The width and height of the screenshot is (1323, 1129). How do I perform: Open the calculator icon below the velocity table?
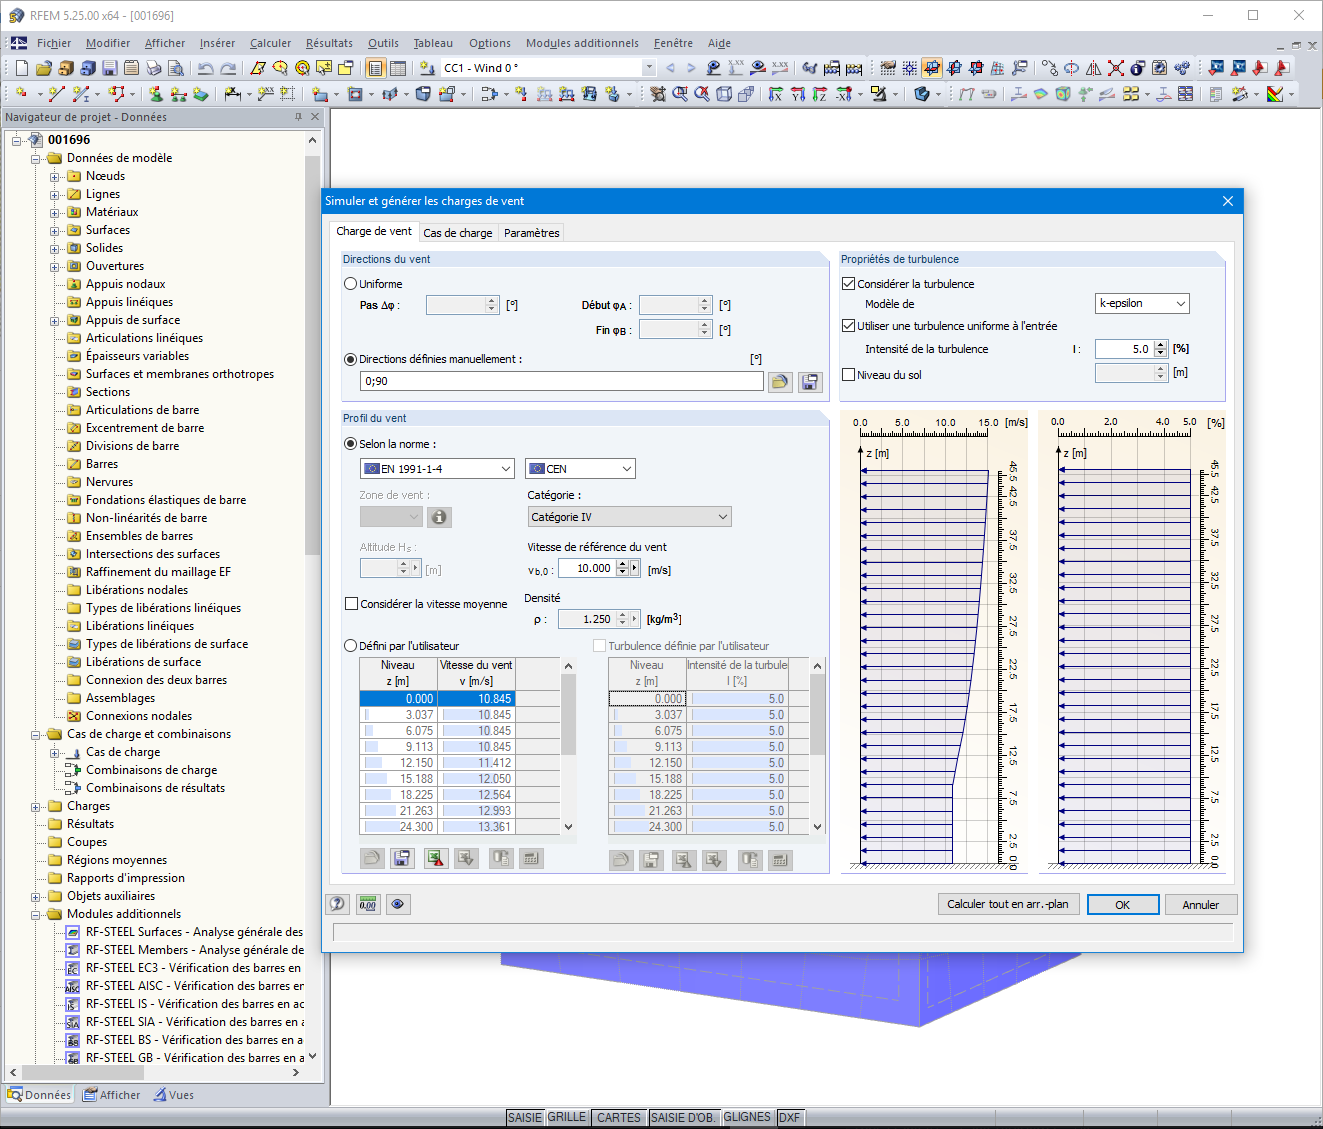531,857
